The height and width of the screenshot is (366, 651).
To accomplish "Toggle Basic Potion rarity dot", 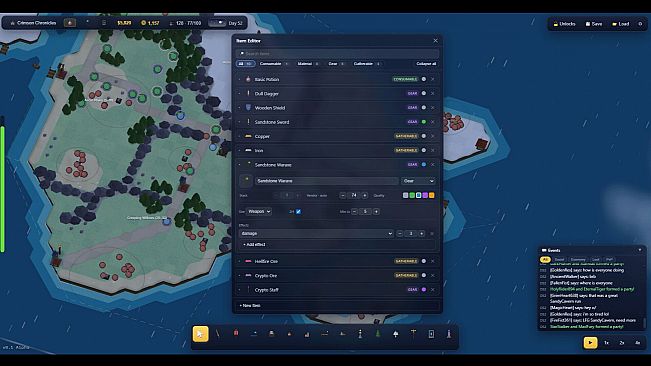I will click(x=423, y=79).
